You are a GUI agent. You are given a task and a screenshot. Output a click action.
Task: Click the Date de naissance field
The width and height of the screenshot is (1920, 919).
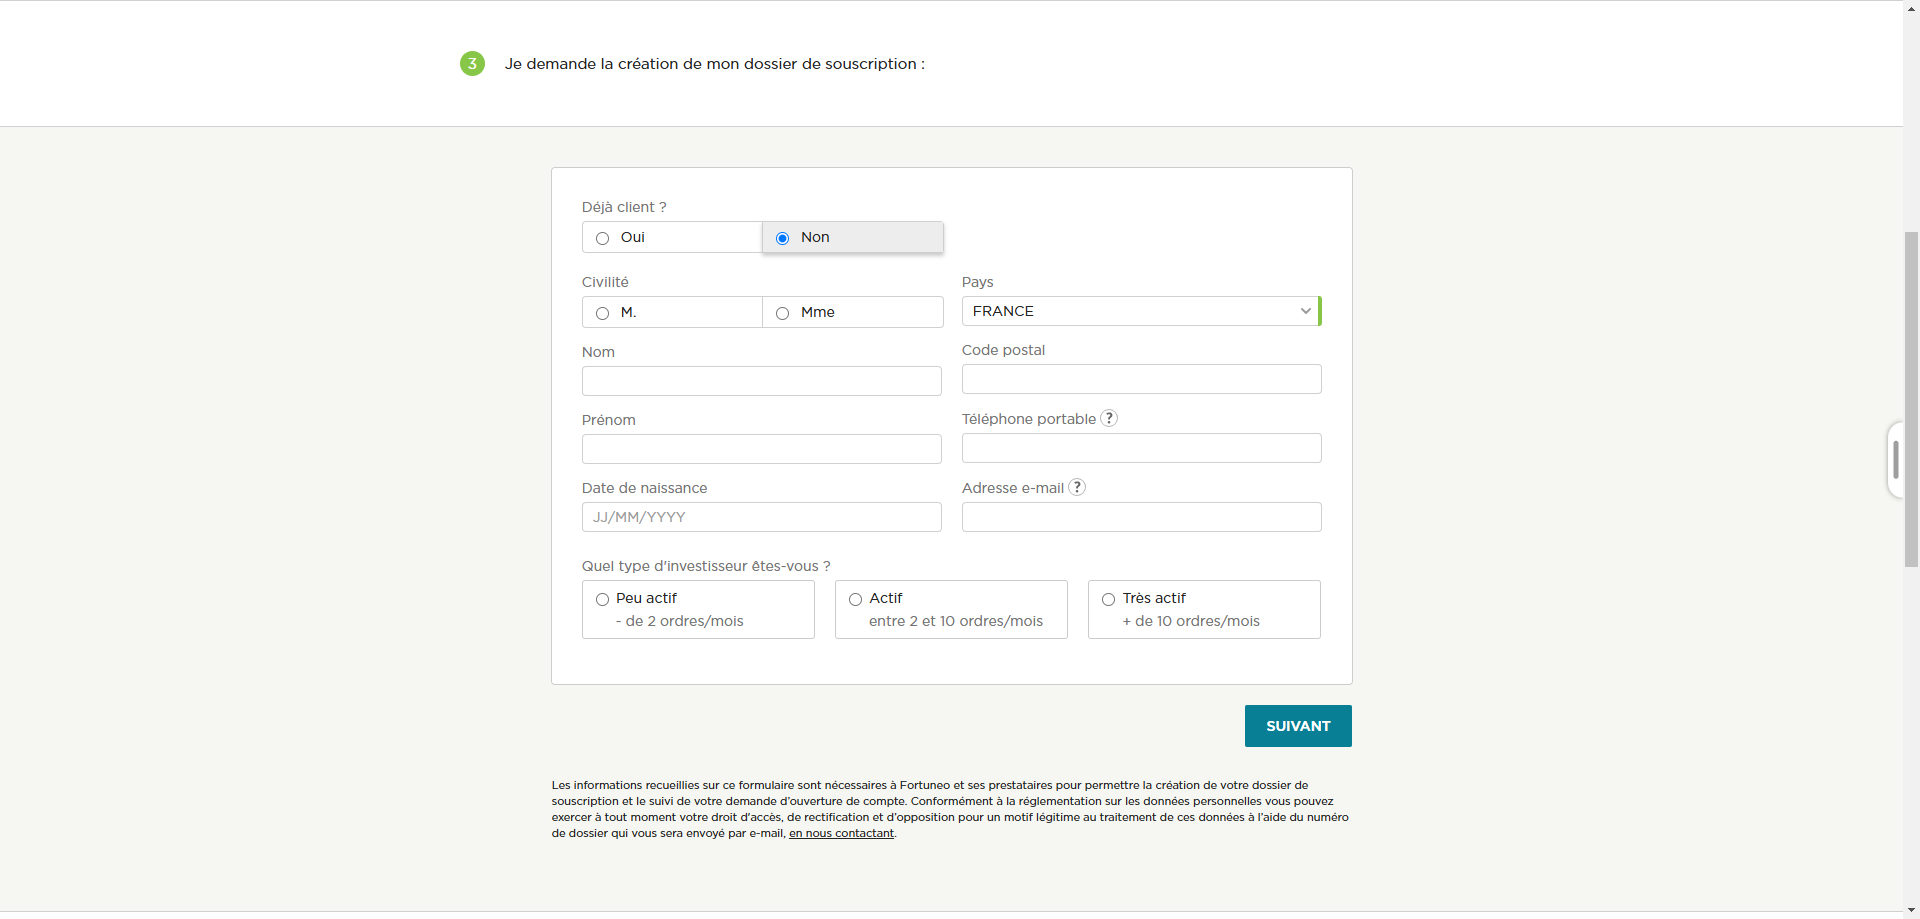coord(762,517)
